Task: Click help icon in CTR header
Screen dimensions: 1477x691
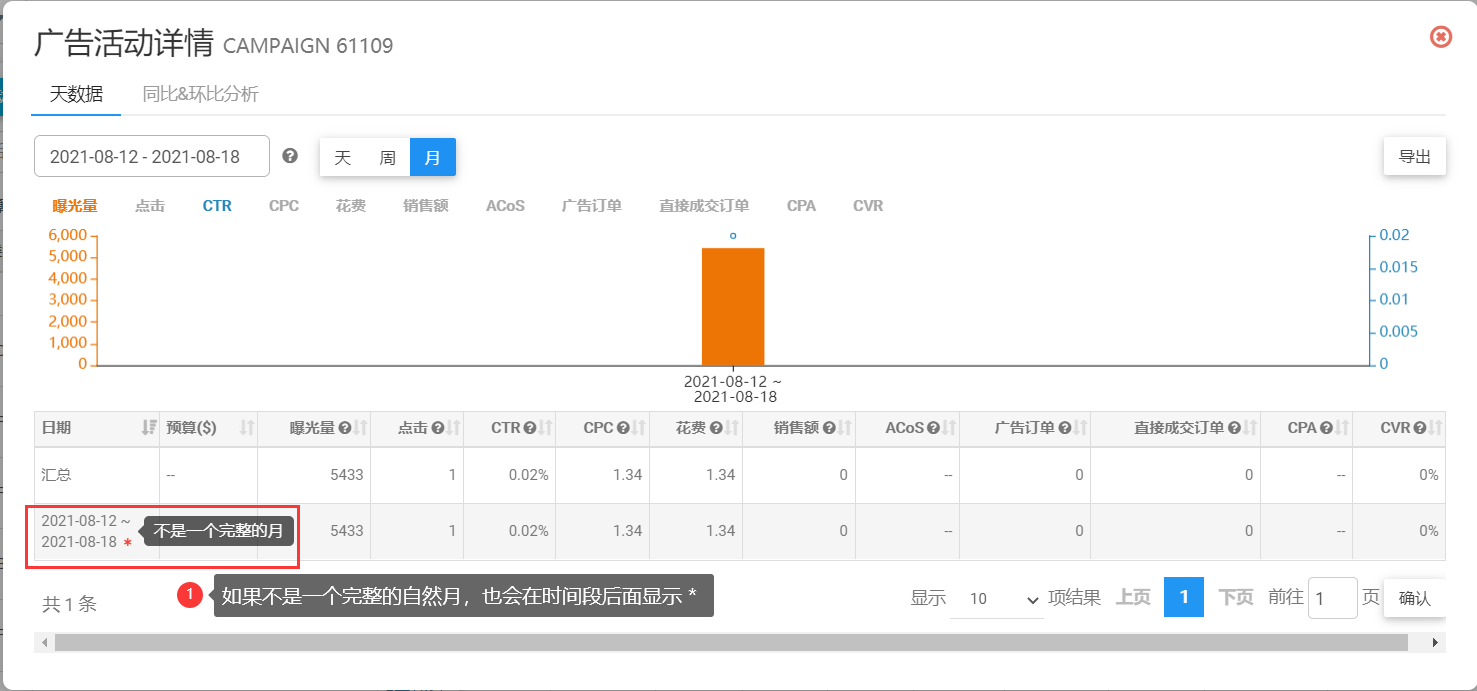Action: pos(531,428)
